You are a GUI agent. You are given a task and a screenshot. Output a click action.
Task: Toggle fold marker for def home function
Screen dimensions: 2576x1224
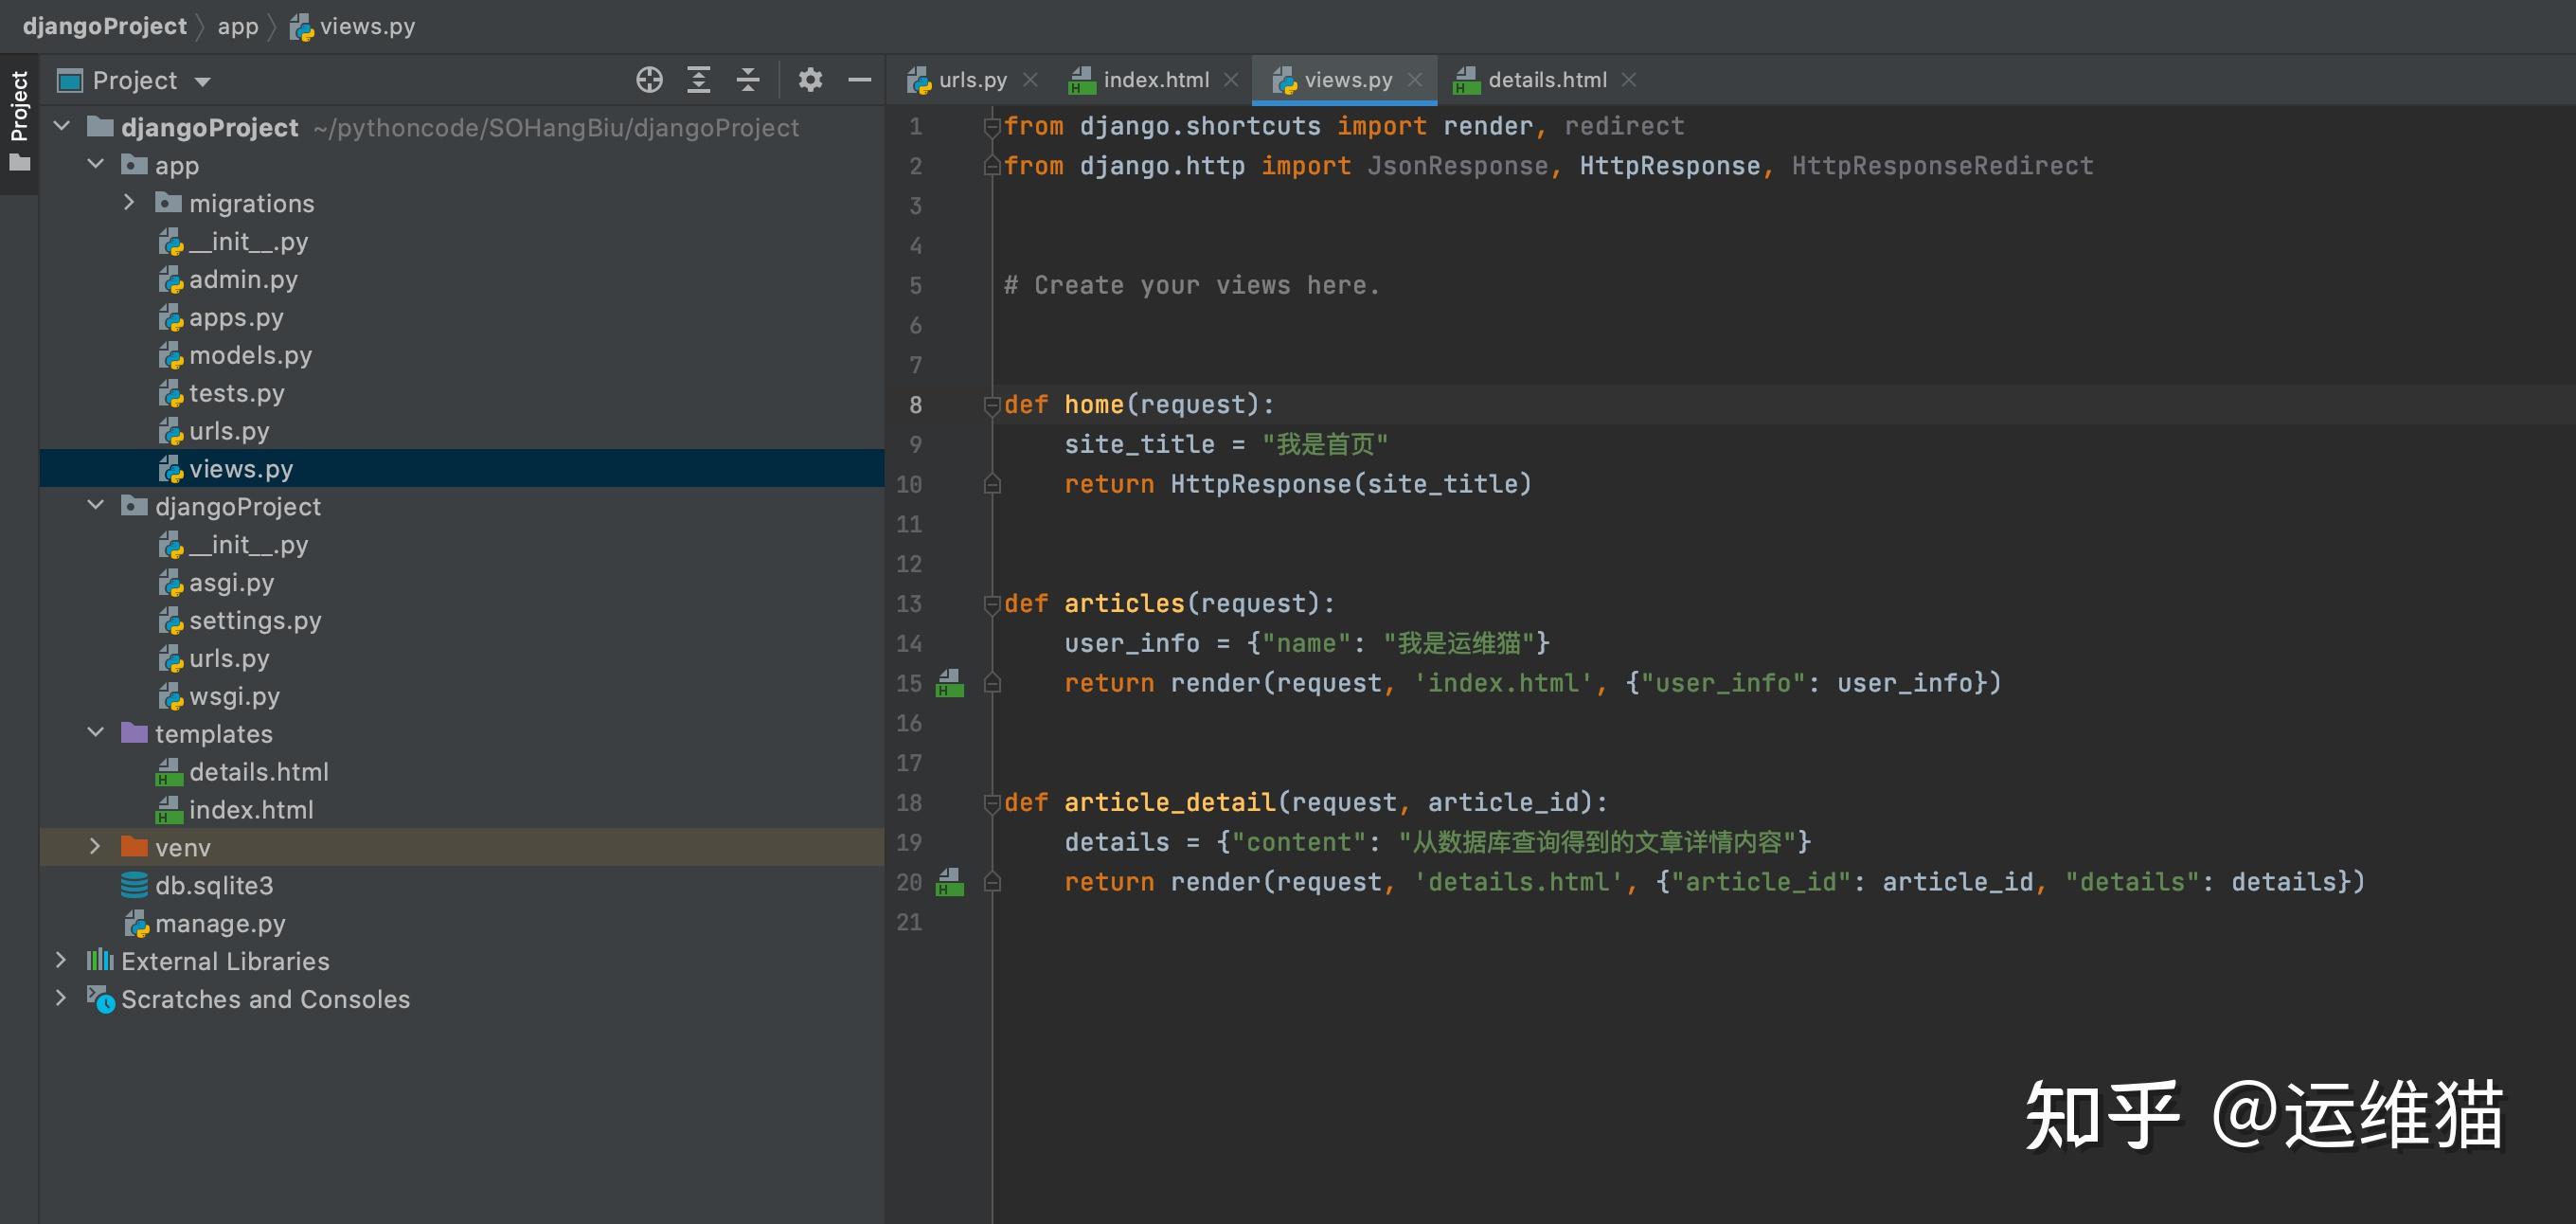pos(992,405)
